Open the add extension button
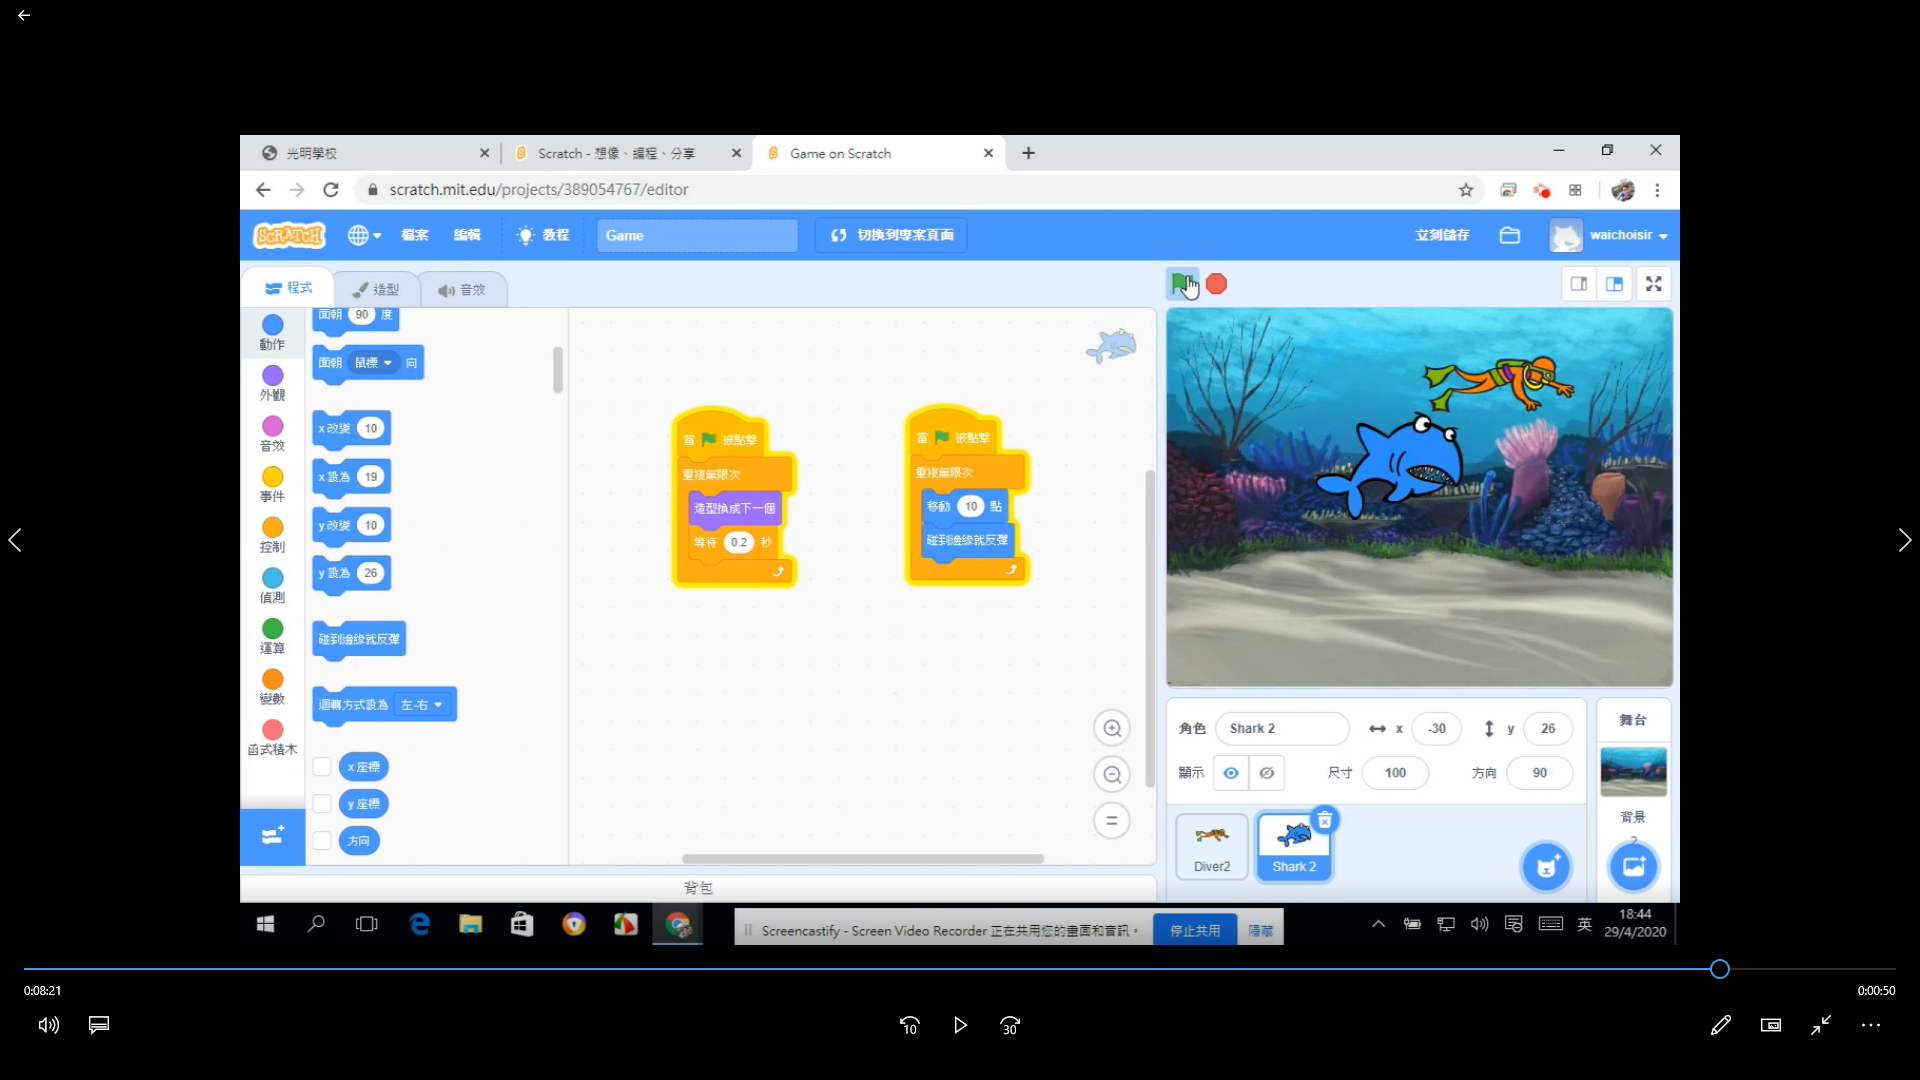 [272, 836]
